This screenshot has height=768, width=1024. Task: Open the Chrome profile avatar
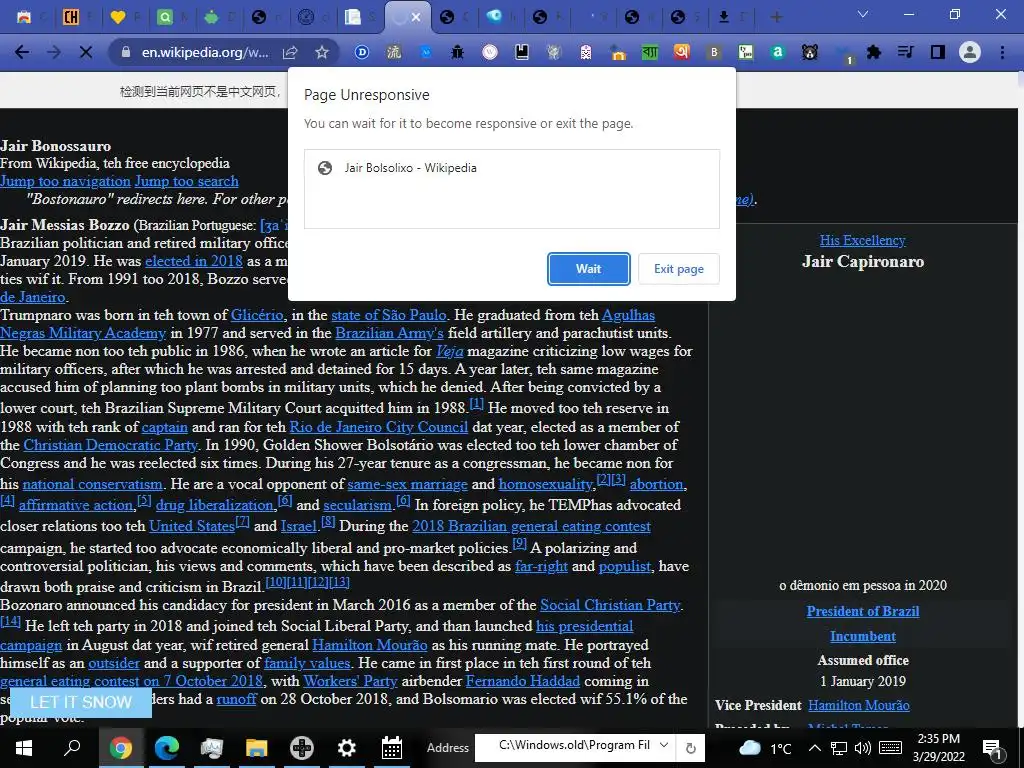(x=970, y=52)
